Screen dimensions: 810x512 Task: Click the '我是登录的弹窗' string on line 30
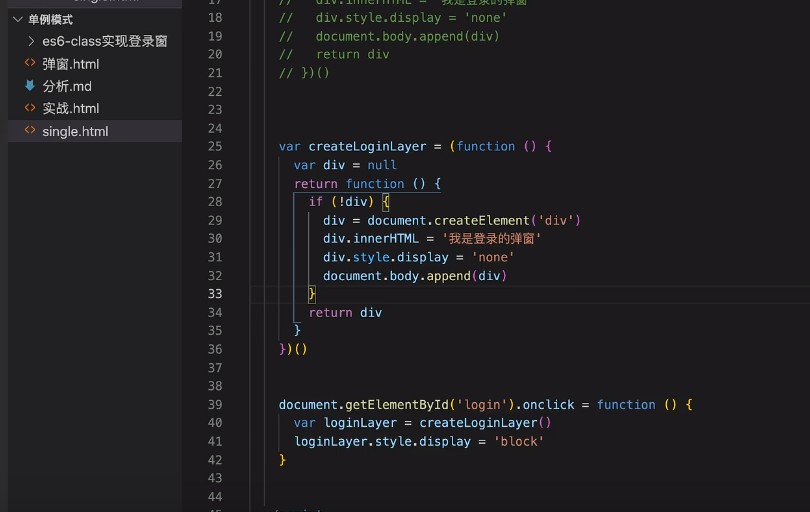click(x=491, y=239)
